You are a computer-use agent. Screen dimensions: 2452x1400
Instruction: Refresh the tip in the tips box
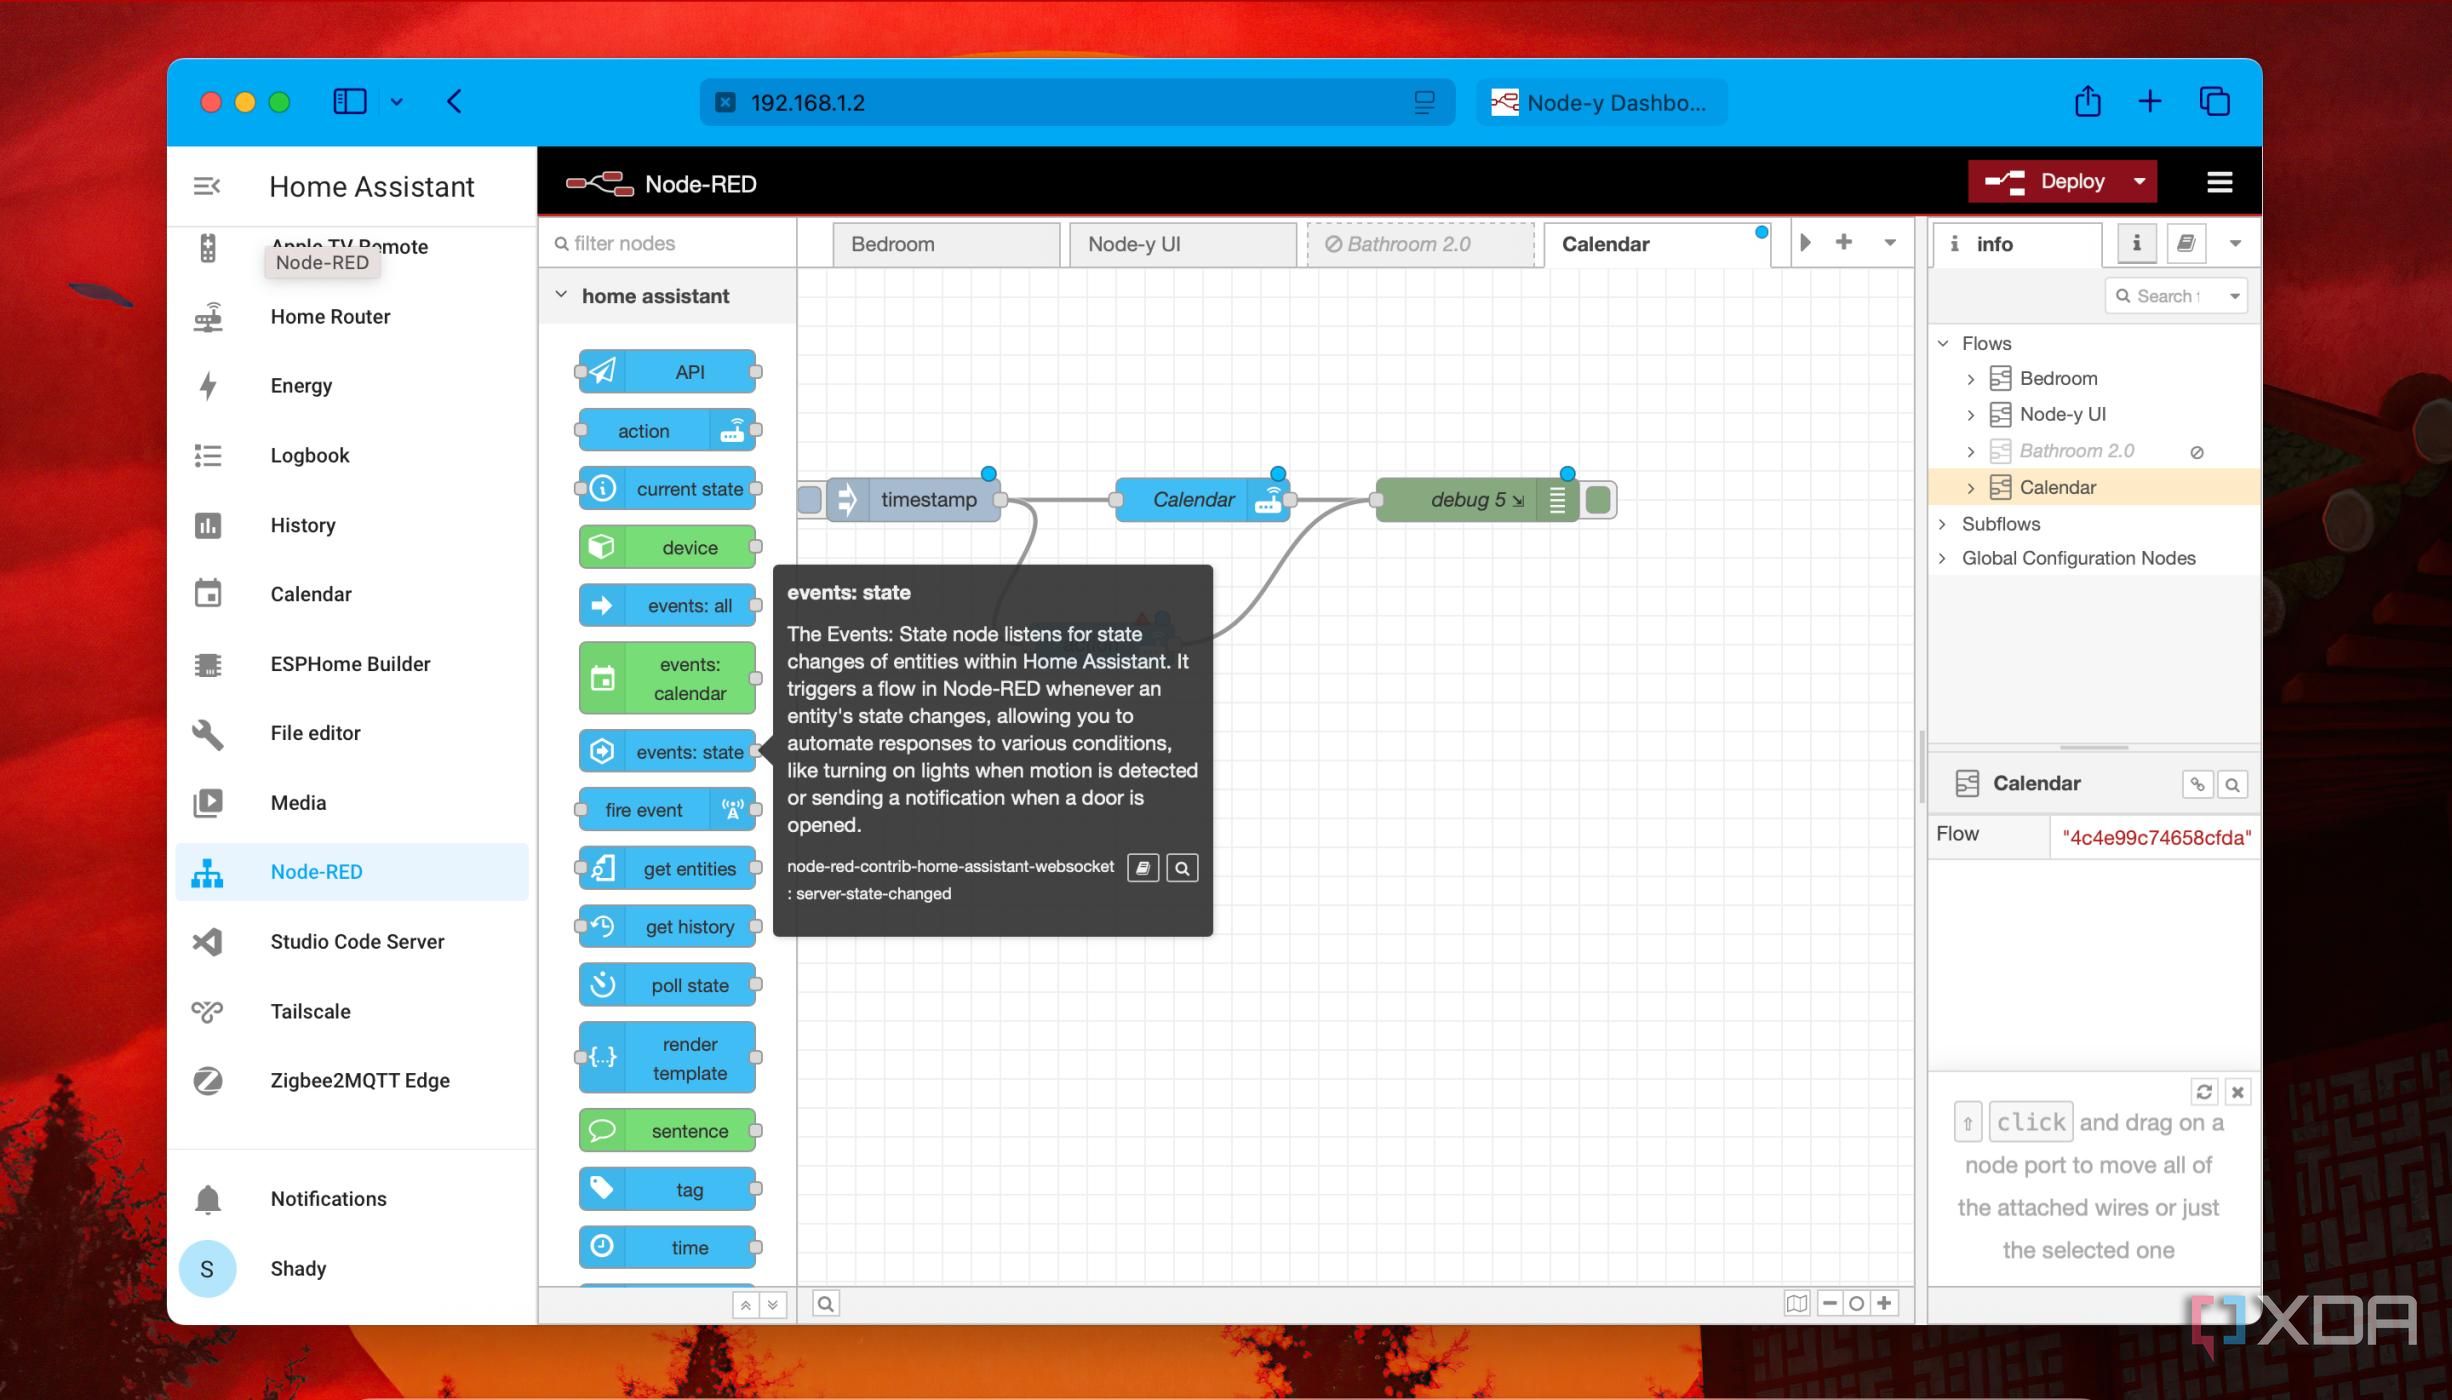click(x=2204, y=1091)
